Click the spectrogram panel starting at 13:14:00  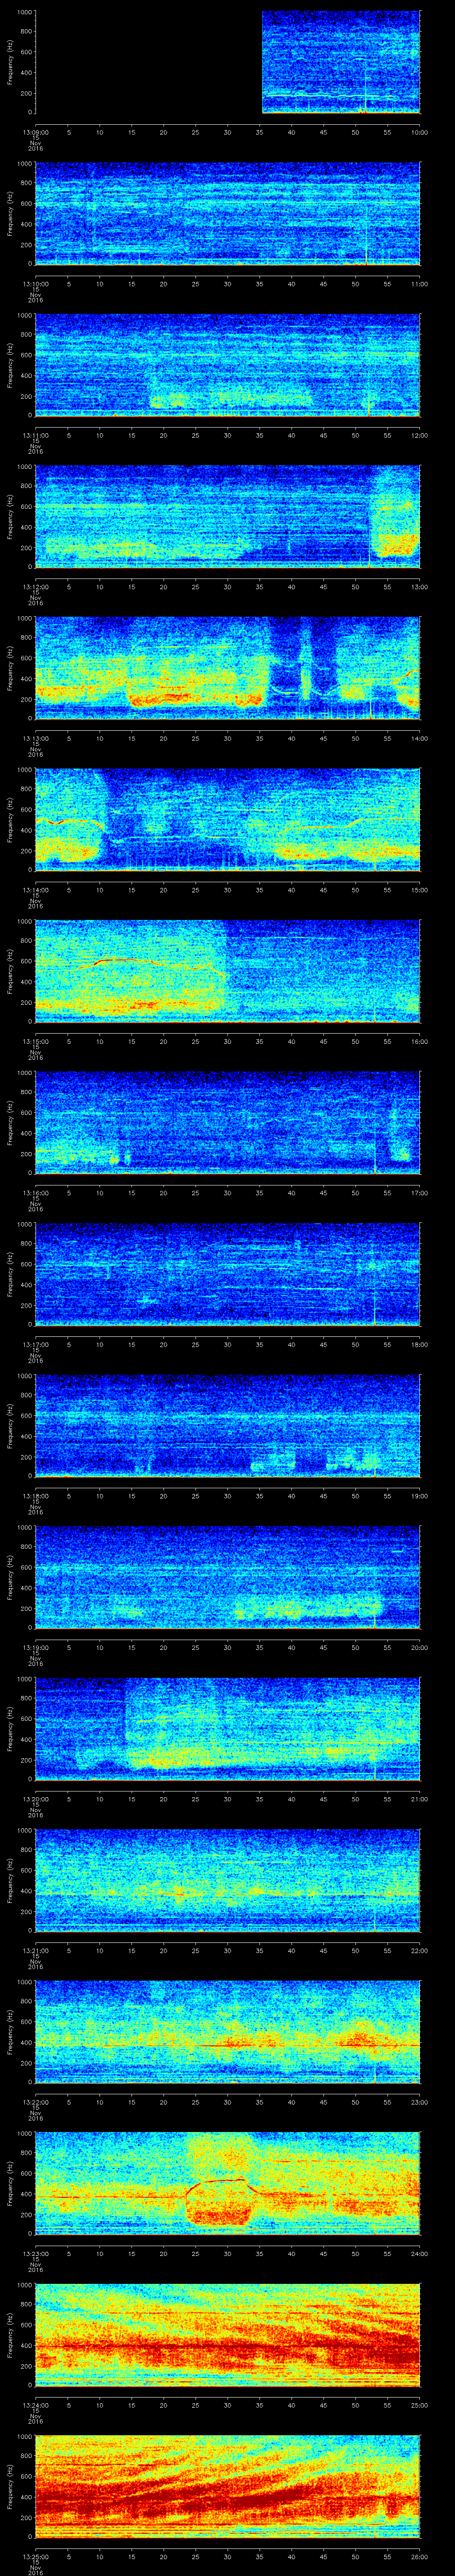point(227,820)
